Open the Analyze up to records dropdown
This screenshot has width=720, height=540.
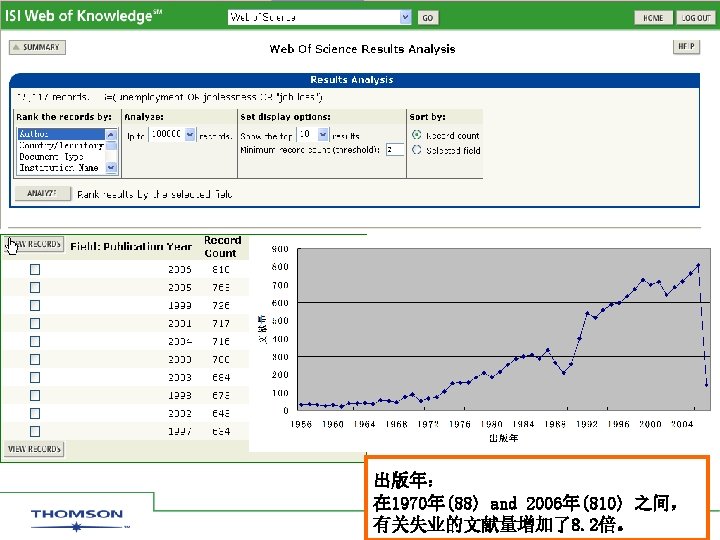click(190, 135)
